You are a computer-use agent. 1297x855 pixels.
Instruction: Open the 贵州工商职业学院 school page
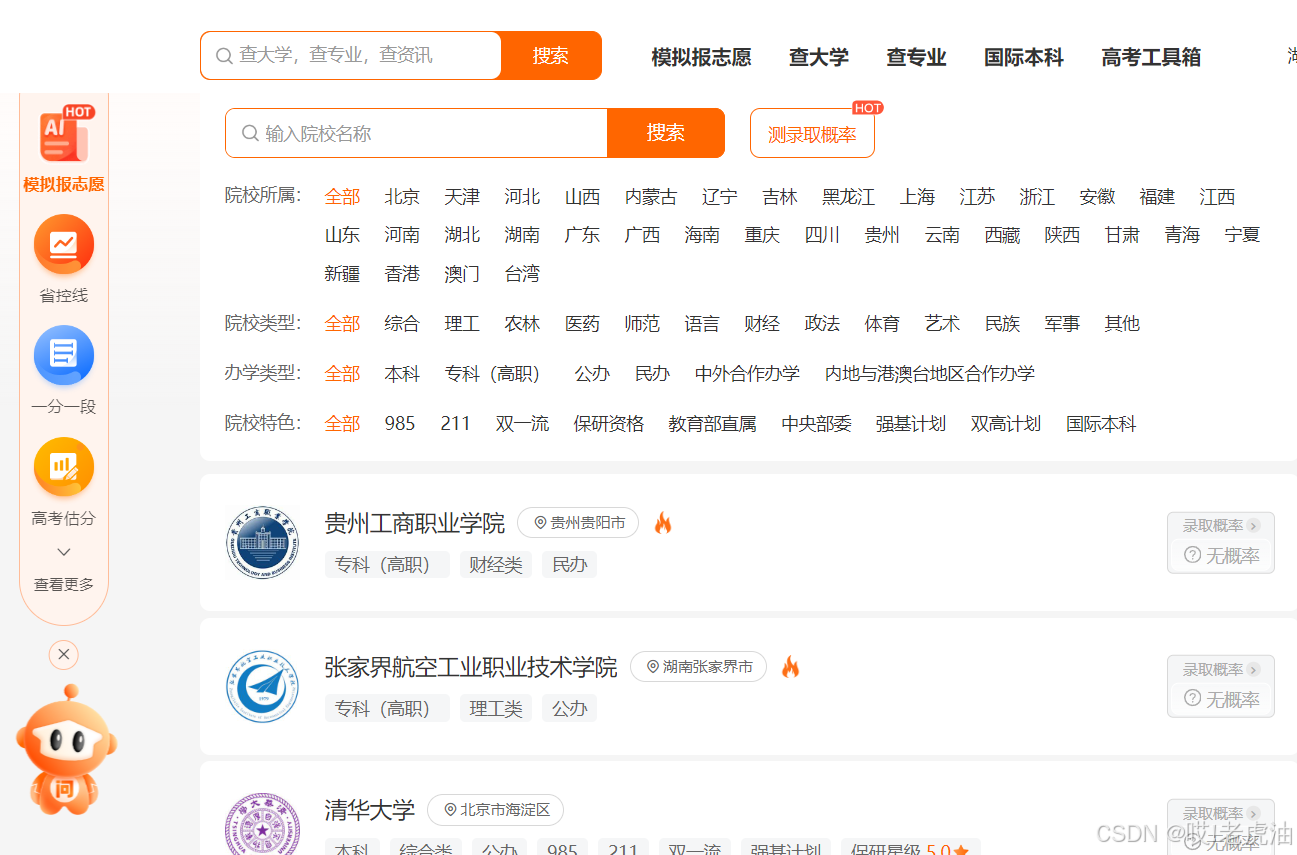tap(415, 523)
